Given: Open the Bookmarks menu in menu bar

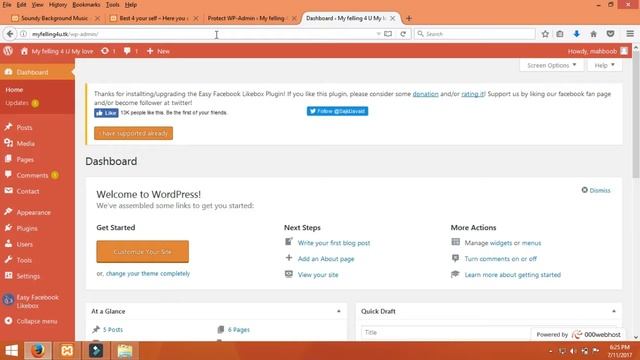Looking at the screenshot, I should coord(86,5).
